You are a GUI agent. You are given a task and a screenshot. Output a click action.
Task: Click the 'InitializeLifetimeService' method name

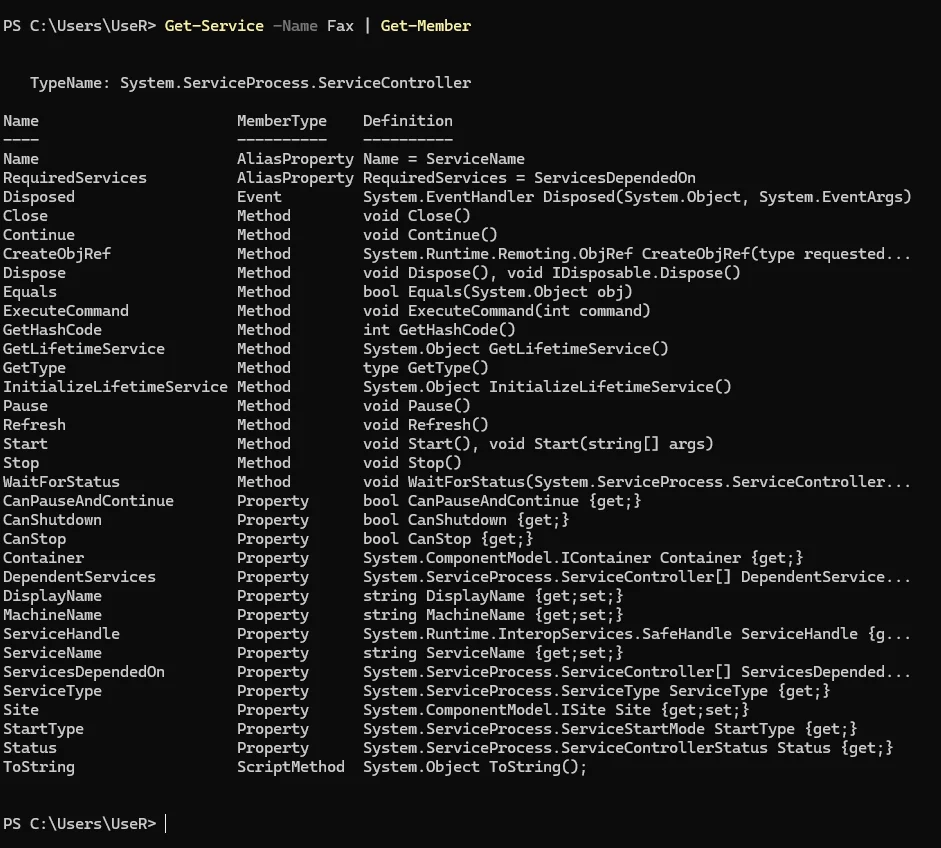coord(115,387)
